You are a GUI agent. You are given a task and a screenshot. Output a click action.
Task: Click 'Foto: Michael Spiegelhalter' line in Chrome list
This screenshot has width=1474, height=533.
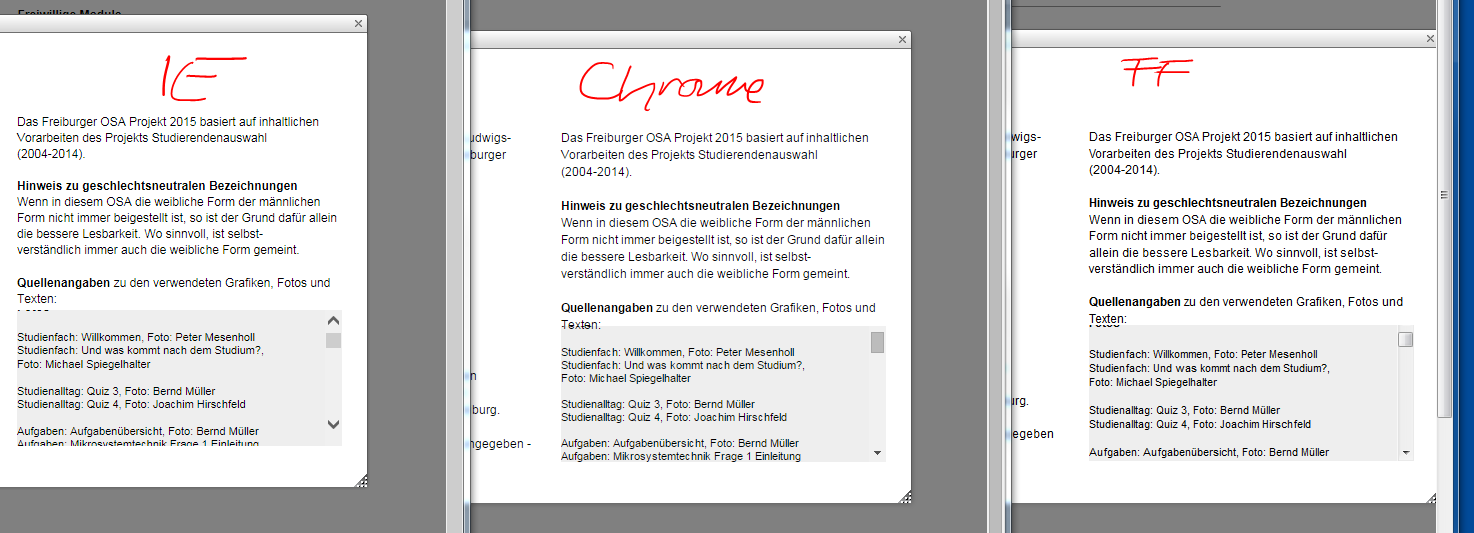coord(625,379)
